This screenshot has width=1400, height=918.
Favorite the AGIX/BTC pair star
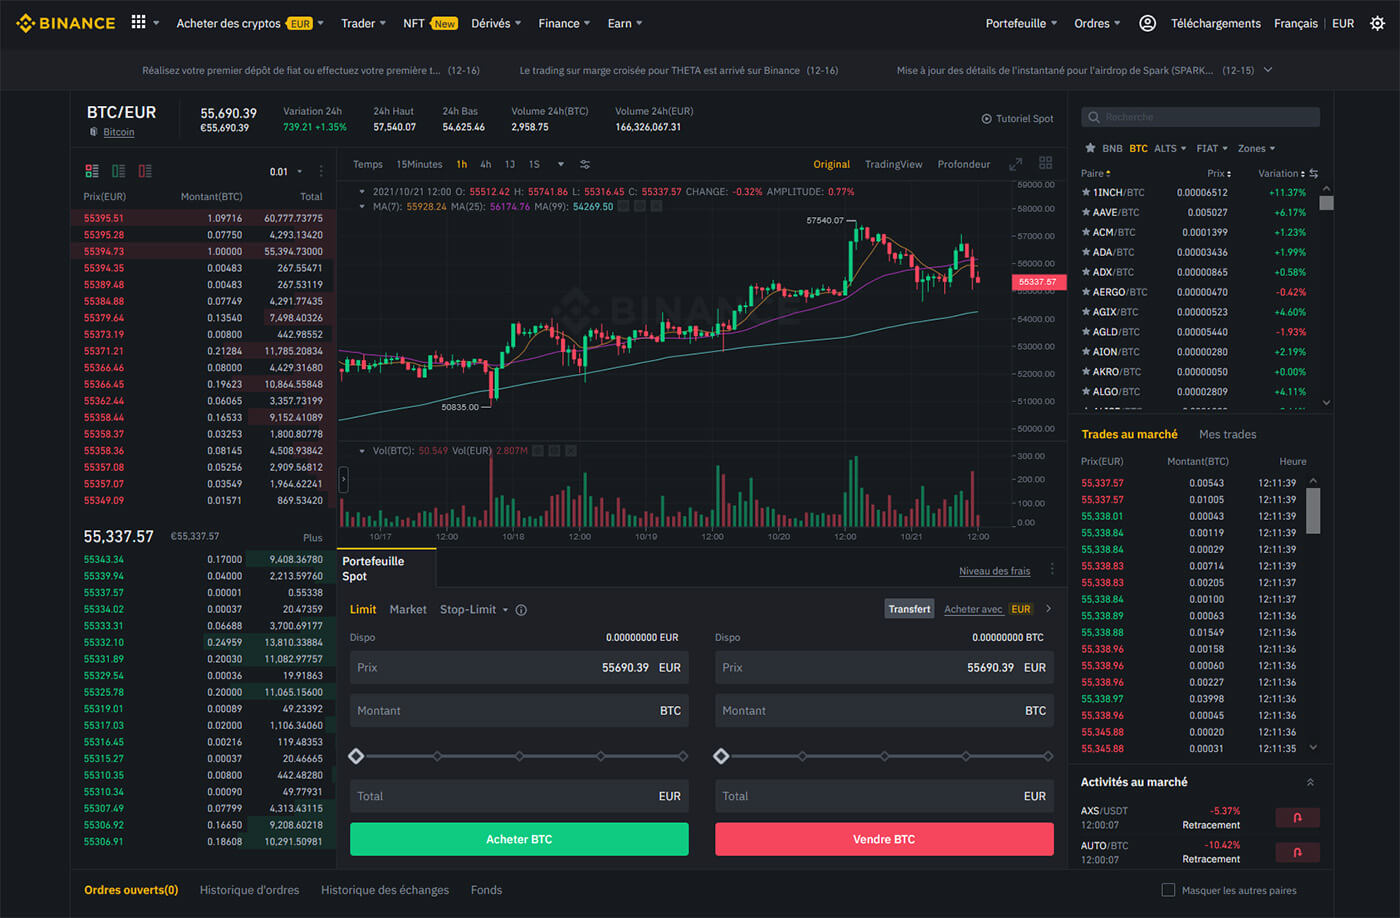point(1086,312)
